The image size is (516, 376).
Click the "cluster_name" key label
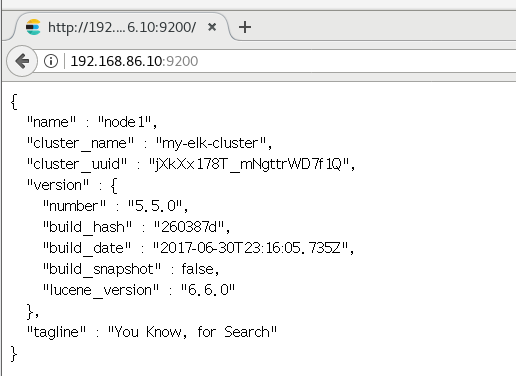80,143
